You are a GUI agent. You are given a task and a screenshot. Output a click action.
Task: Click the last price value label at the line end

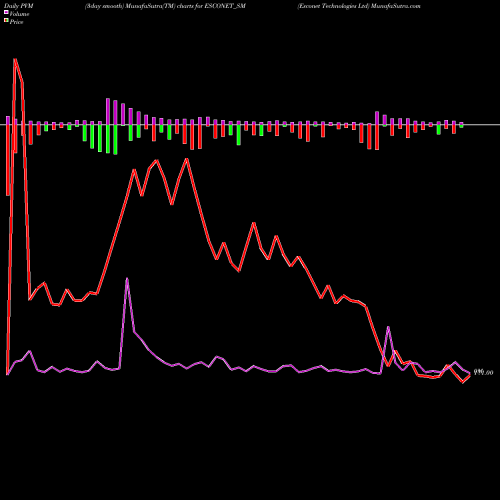484,372
